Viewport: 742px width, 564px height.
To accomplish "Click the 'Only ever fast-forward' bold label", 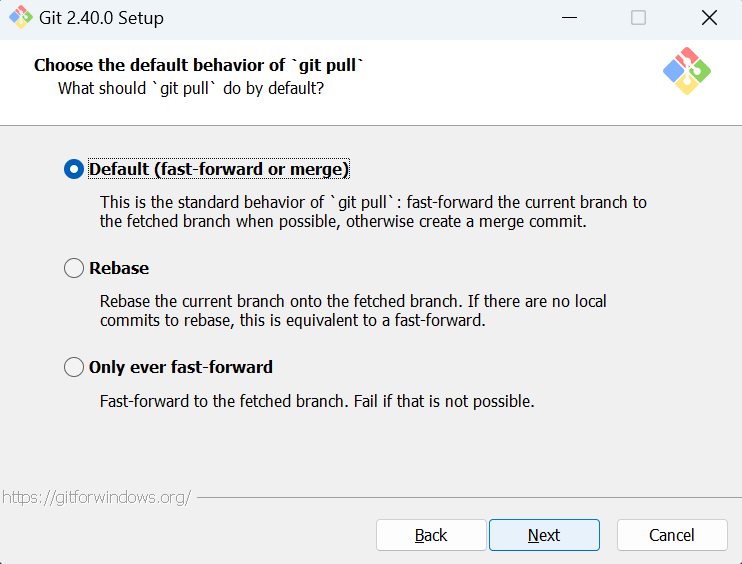I will (181, 367).
